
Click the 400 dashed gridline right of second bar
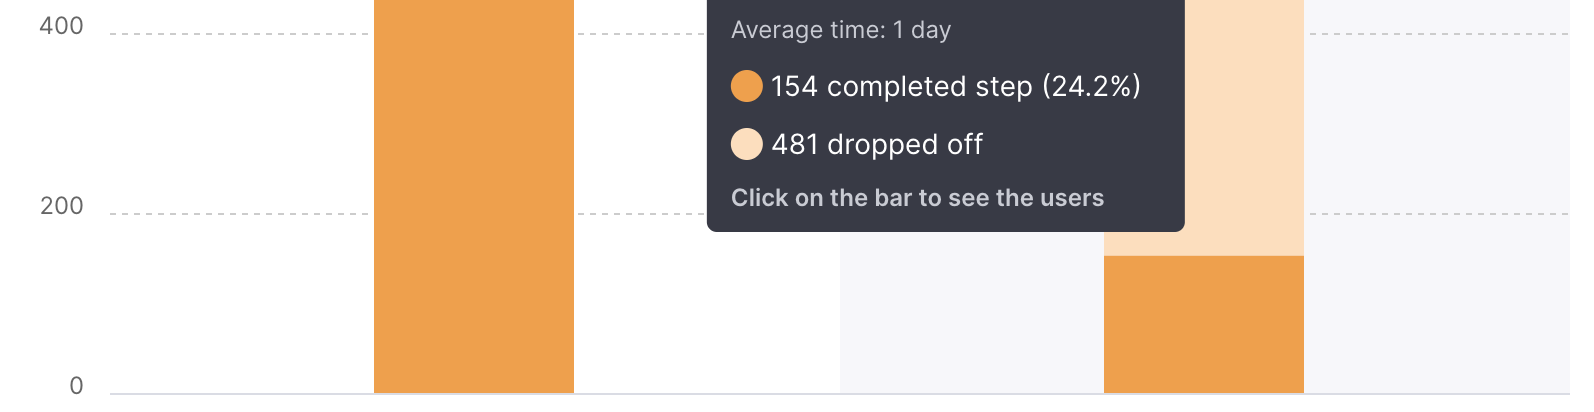1439,34
